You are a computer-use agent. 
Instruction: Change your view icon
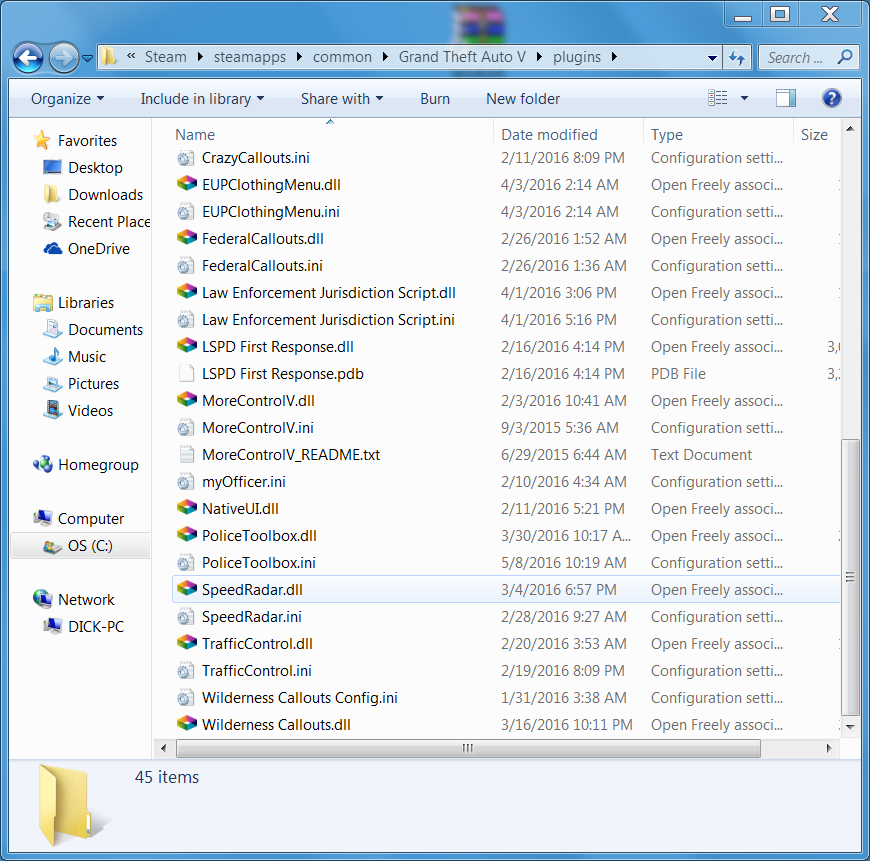click(x=717, y=98)
